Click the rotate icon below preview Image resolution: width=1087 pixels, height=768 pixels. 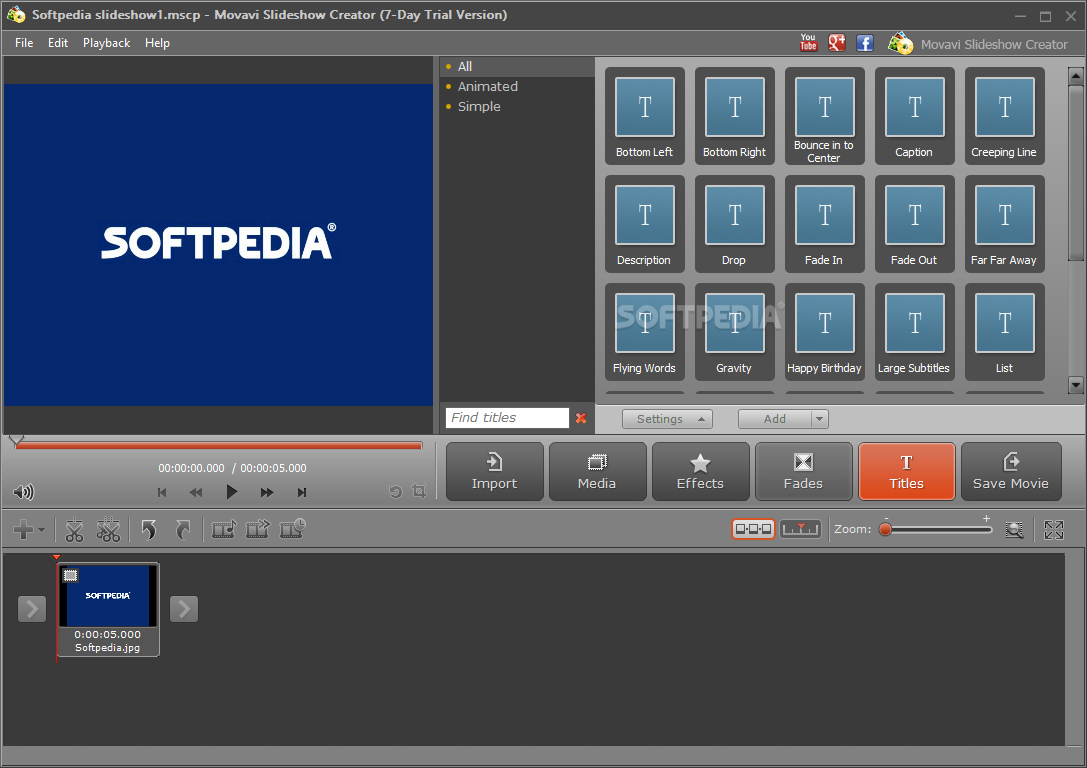pyautogui.click(x=396, y=491)
